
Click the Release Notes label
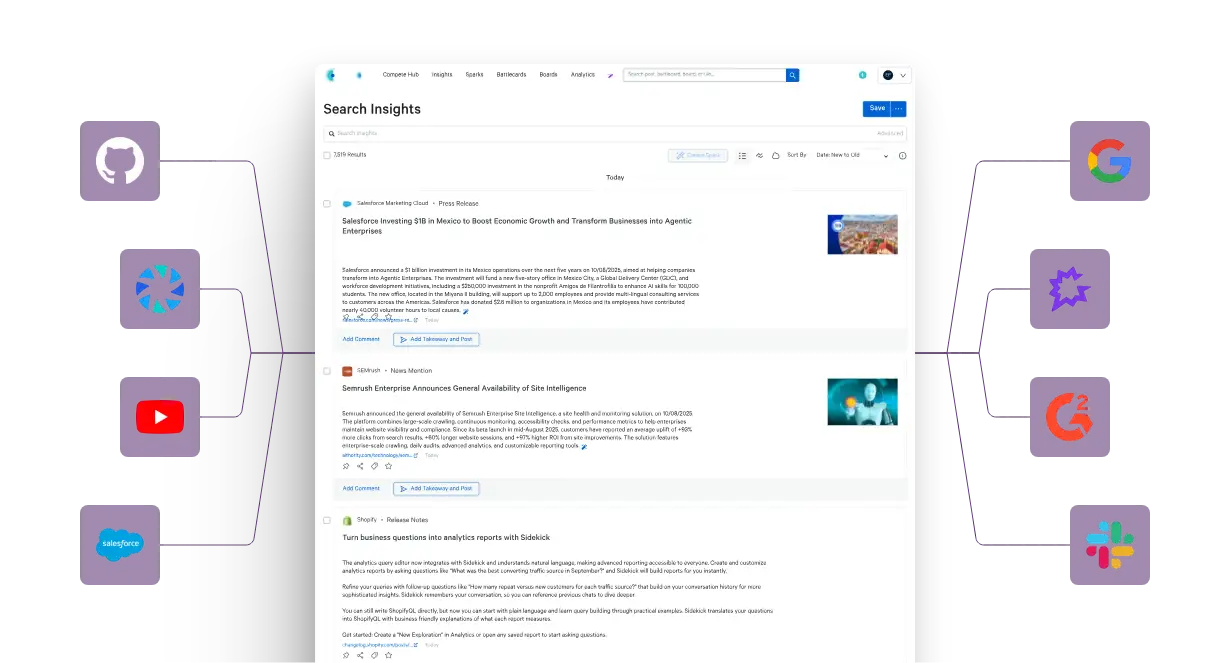coord(407,520)
